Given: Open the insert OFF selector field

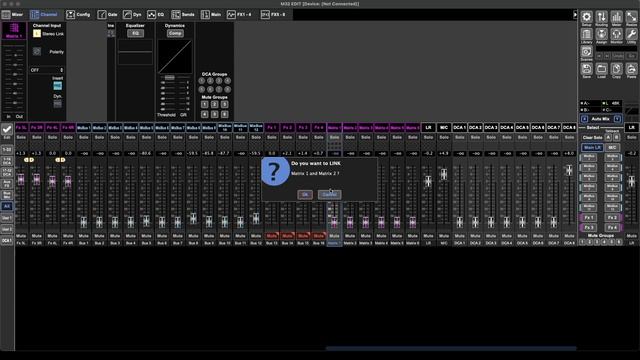Looking at the screenshot, I should coord(47,70).
